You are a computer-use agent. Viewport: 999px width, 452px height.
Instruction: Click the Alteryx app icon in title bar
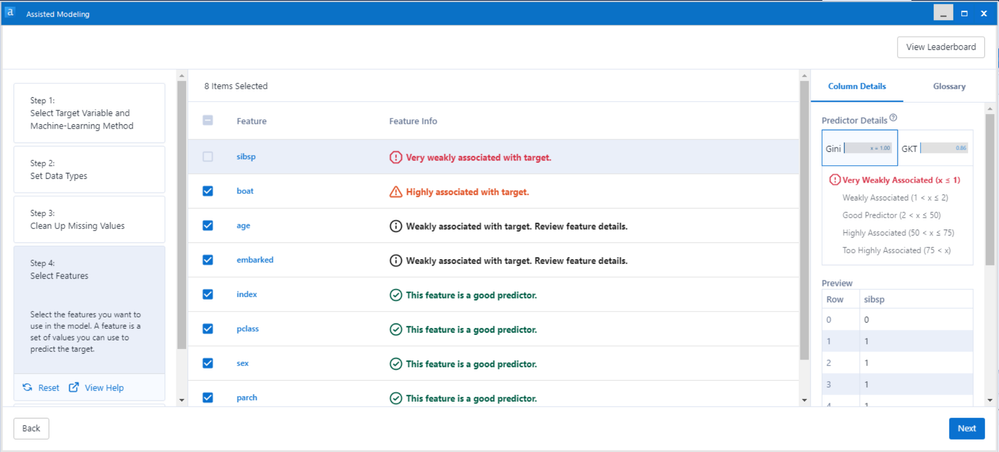click(x=10, y=13)
